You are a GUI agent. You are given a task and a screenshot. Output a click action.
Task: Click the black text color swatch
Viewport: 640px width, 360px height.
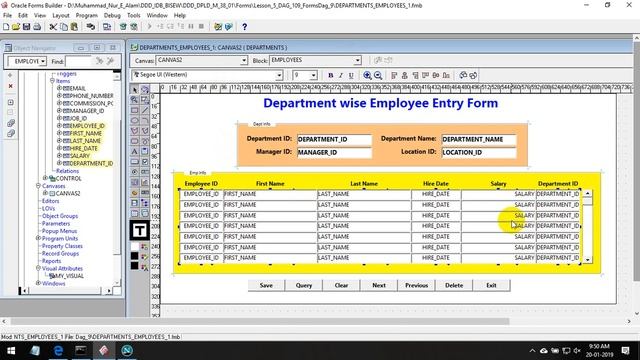pyautogui.click(x=135, y=266)
